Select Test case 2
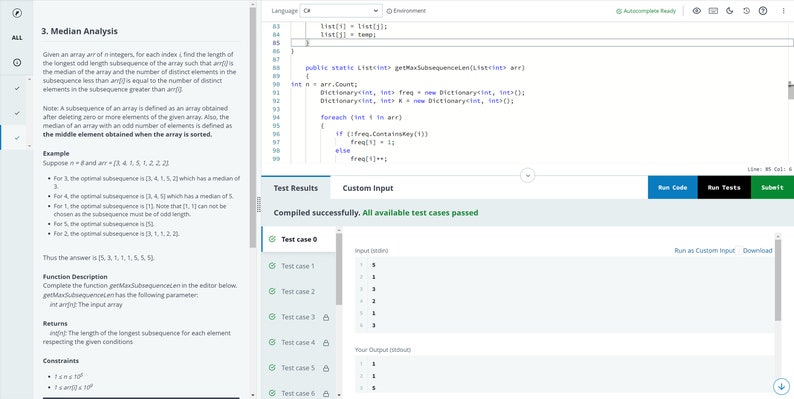794x399 pixels. [x=299, y=291]
